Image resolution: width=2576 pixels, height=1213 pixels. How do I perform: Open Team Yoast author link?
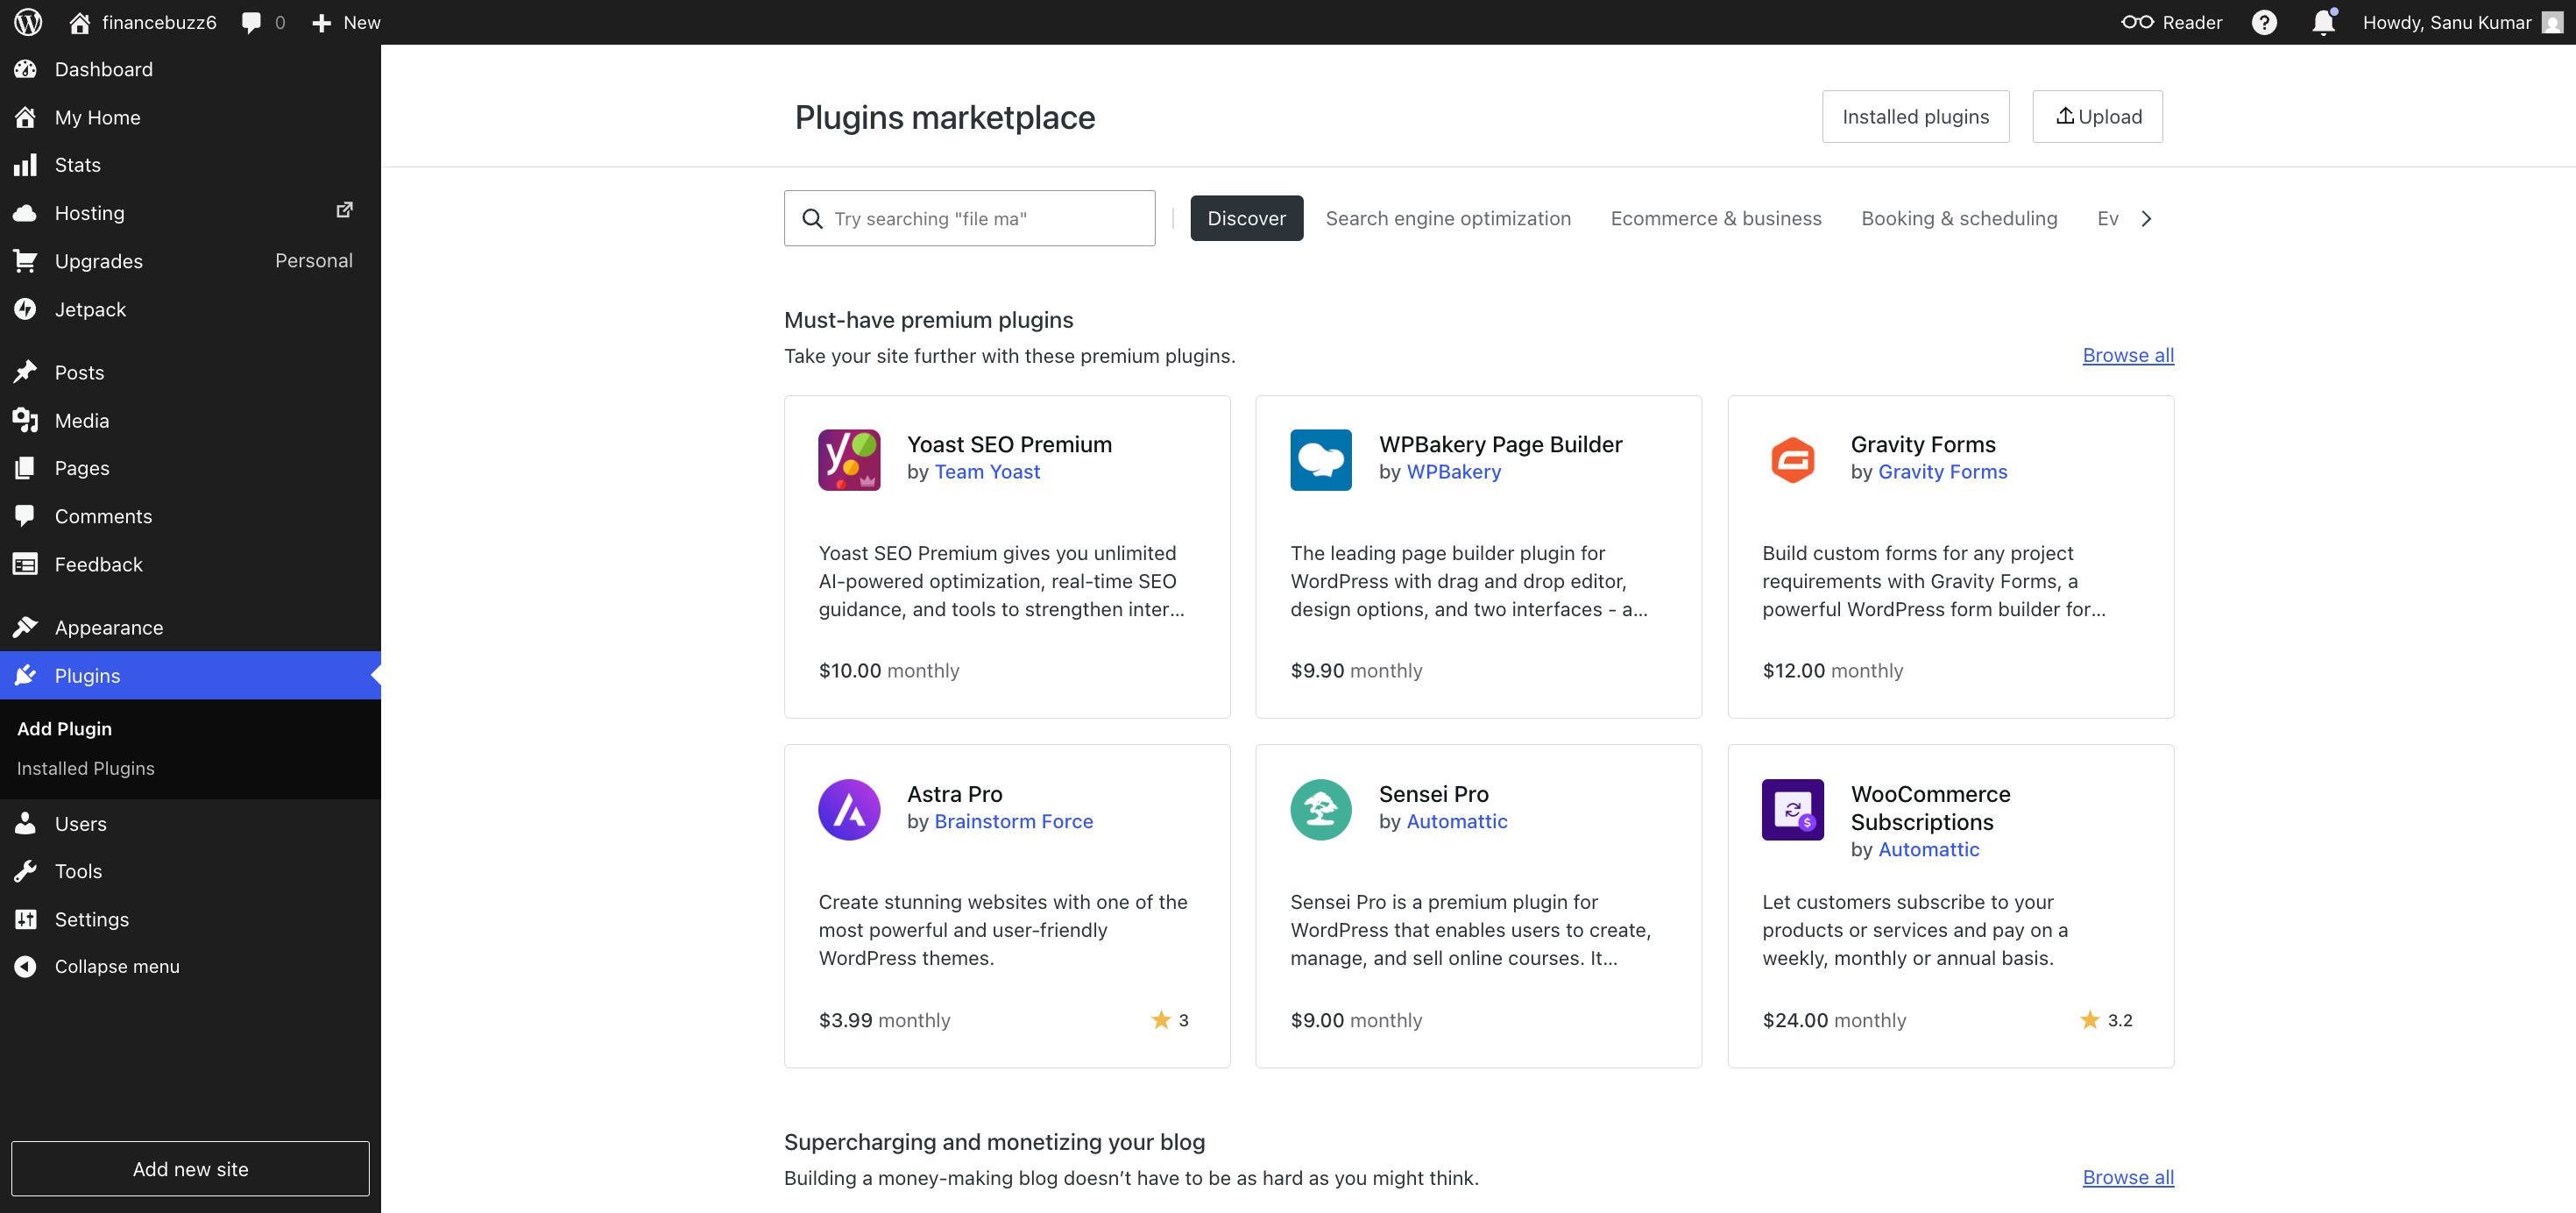point(987,471)
